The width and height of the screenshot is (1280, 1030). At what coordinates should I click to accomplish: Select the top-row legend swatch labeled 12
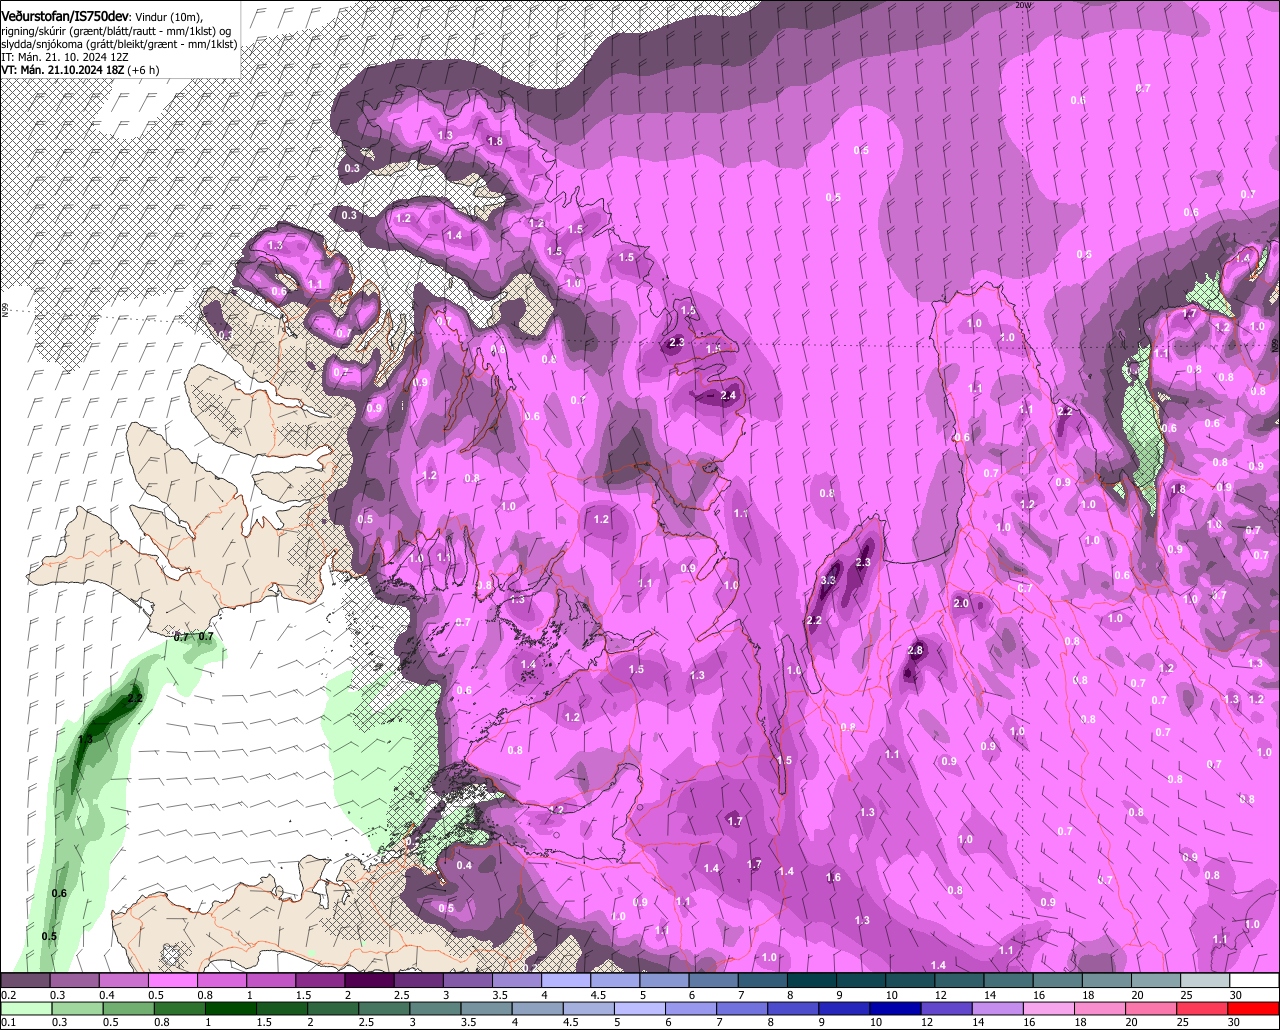[959, 981]
